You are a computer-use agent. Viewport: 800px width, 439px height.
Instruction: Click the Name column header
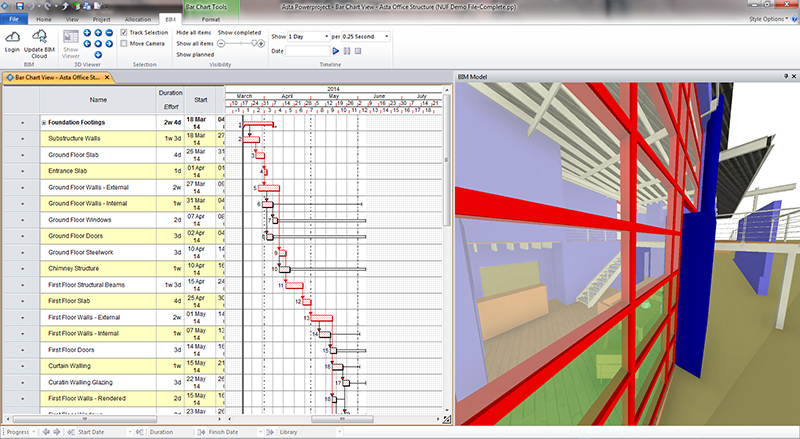[x=98, y=100]
